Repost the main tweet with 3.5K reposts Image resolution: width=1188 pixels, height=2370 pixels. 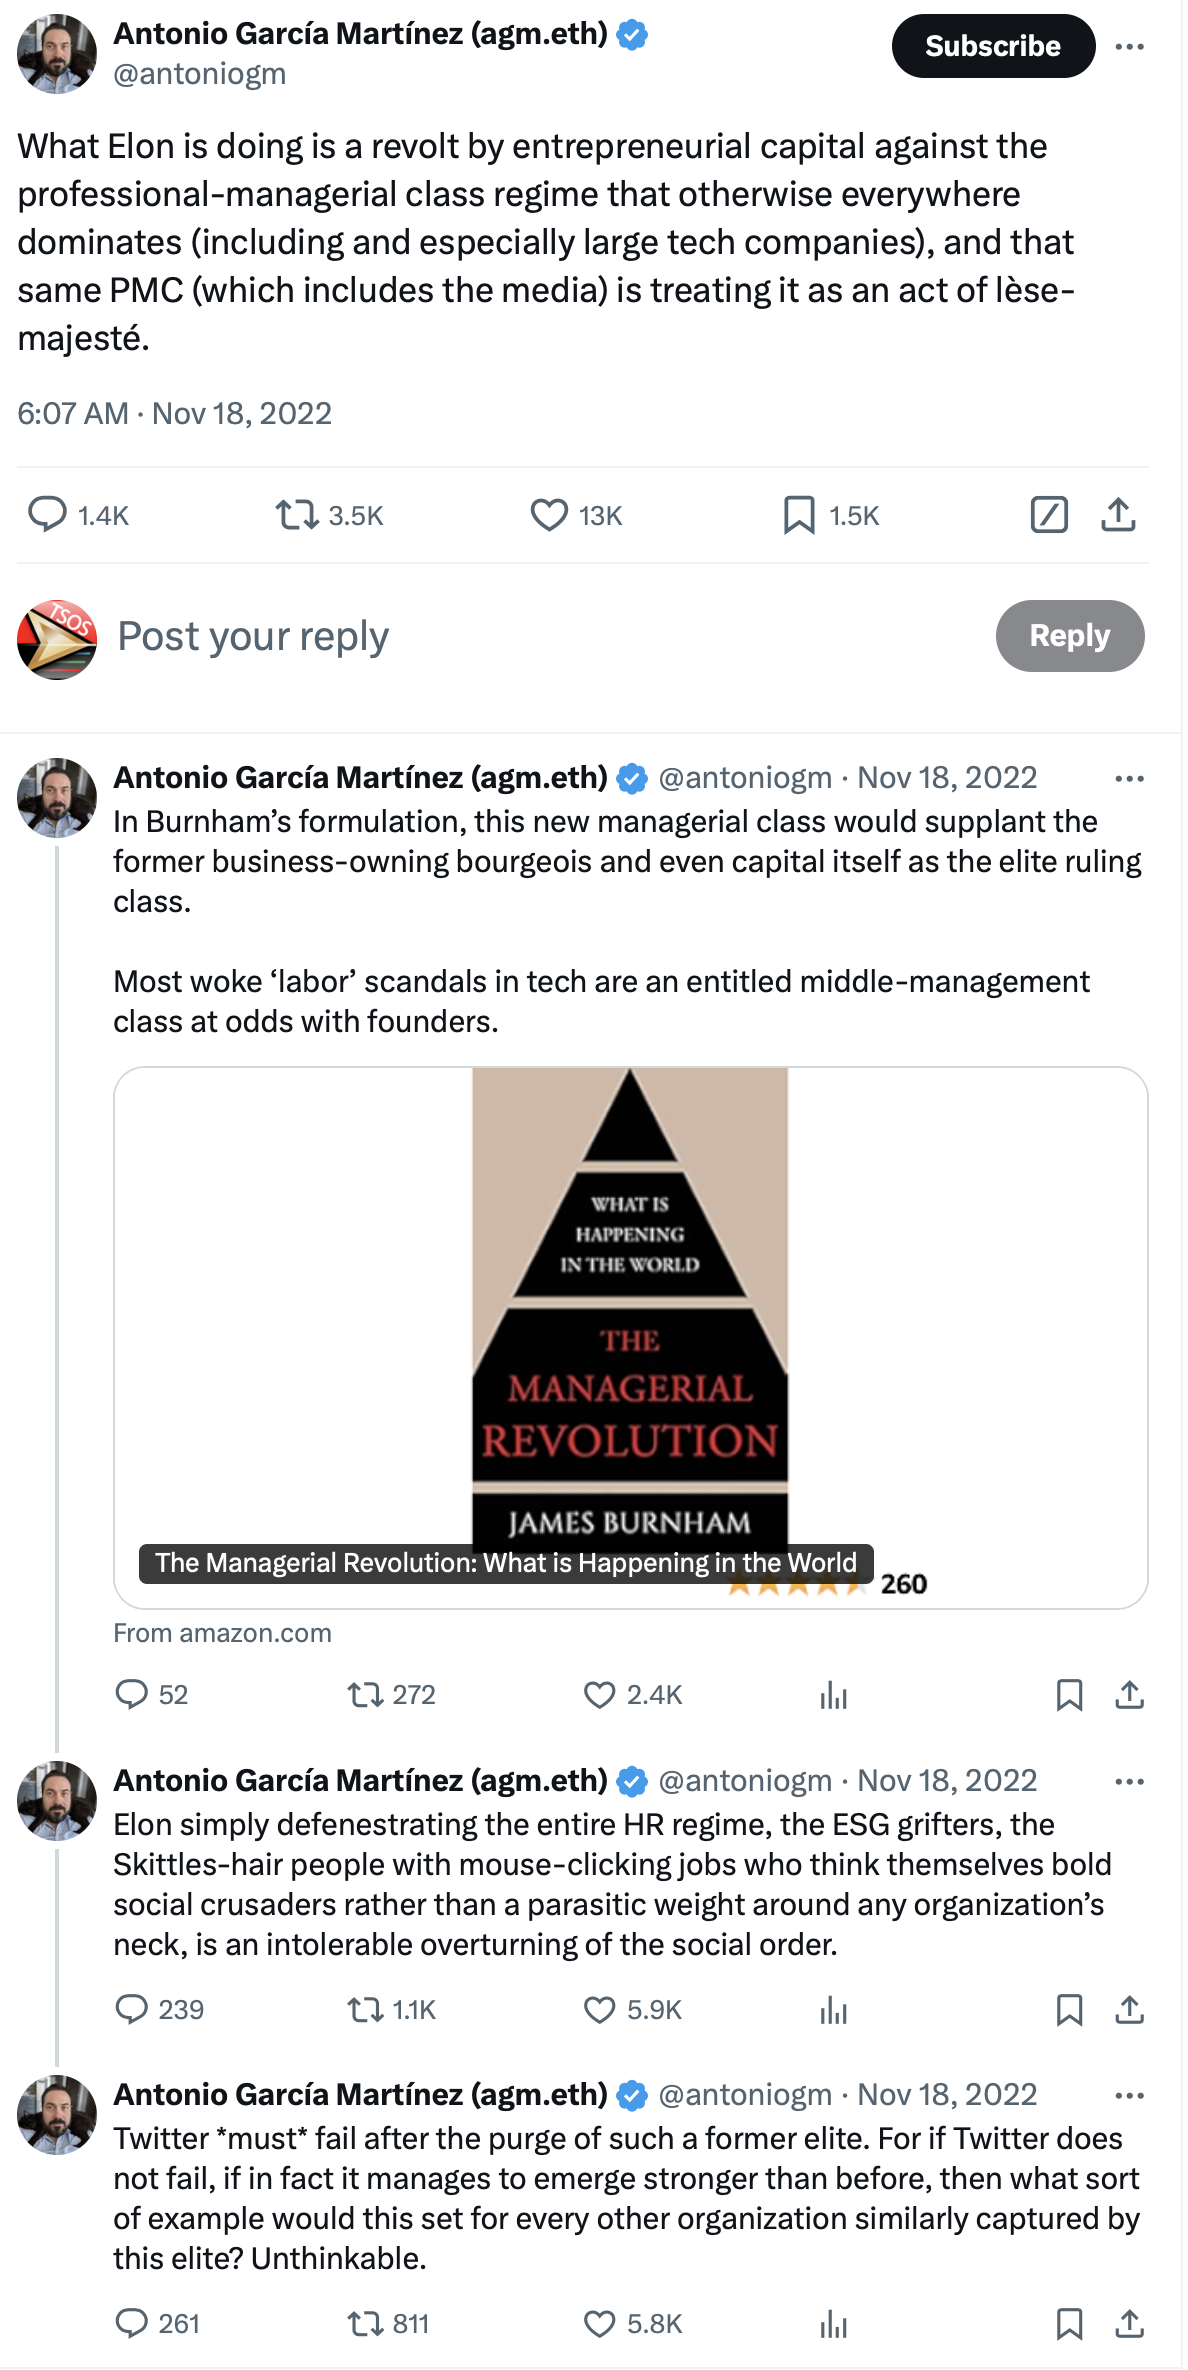pyautogui.click(x=296, y=515)
